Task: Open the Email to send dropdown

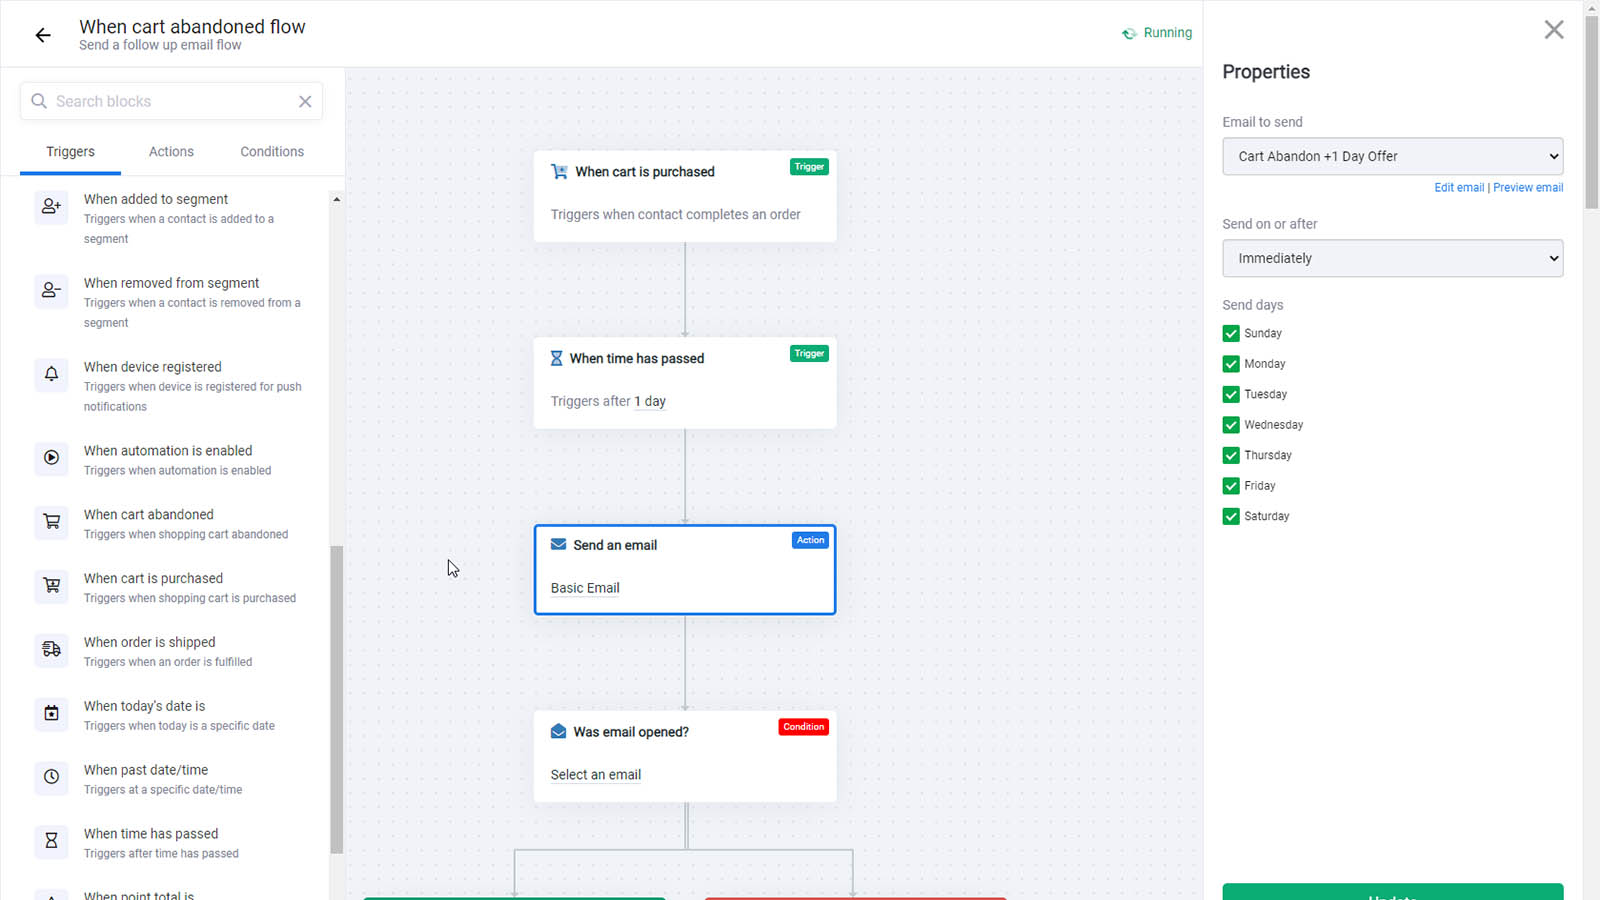Action: coord(1392,156)
